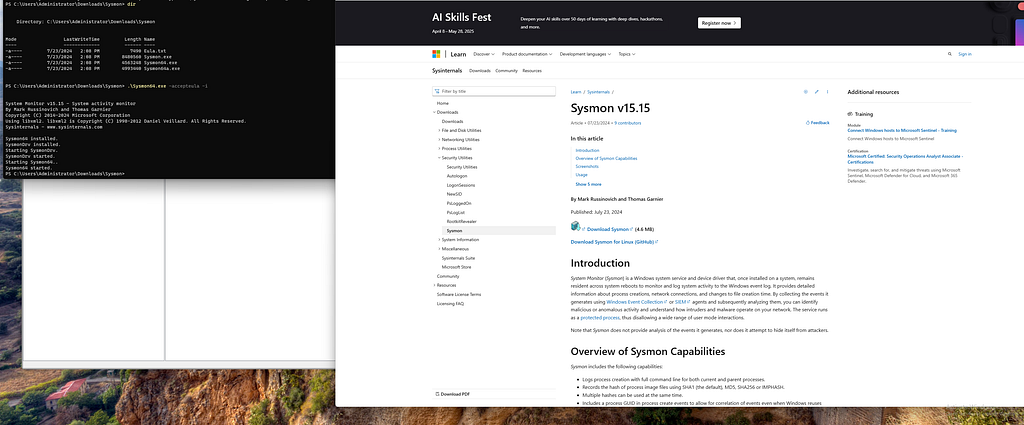
Task: Open Resources tab in Sysinternals bar
Action: 532,71
